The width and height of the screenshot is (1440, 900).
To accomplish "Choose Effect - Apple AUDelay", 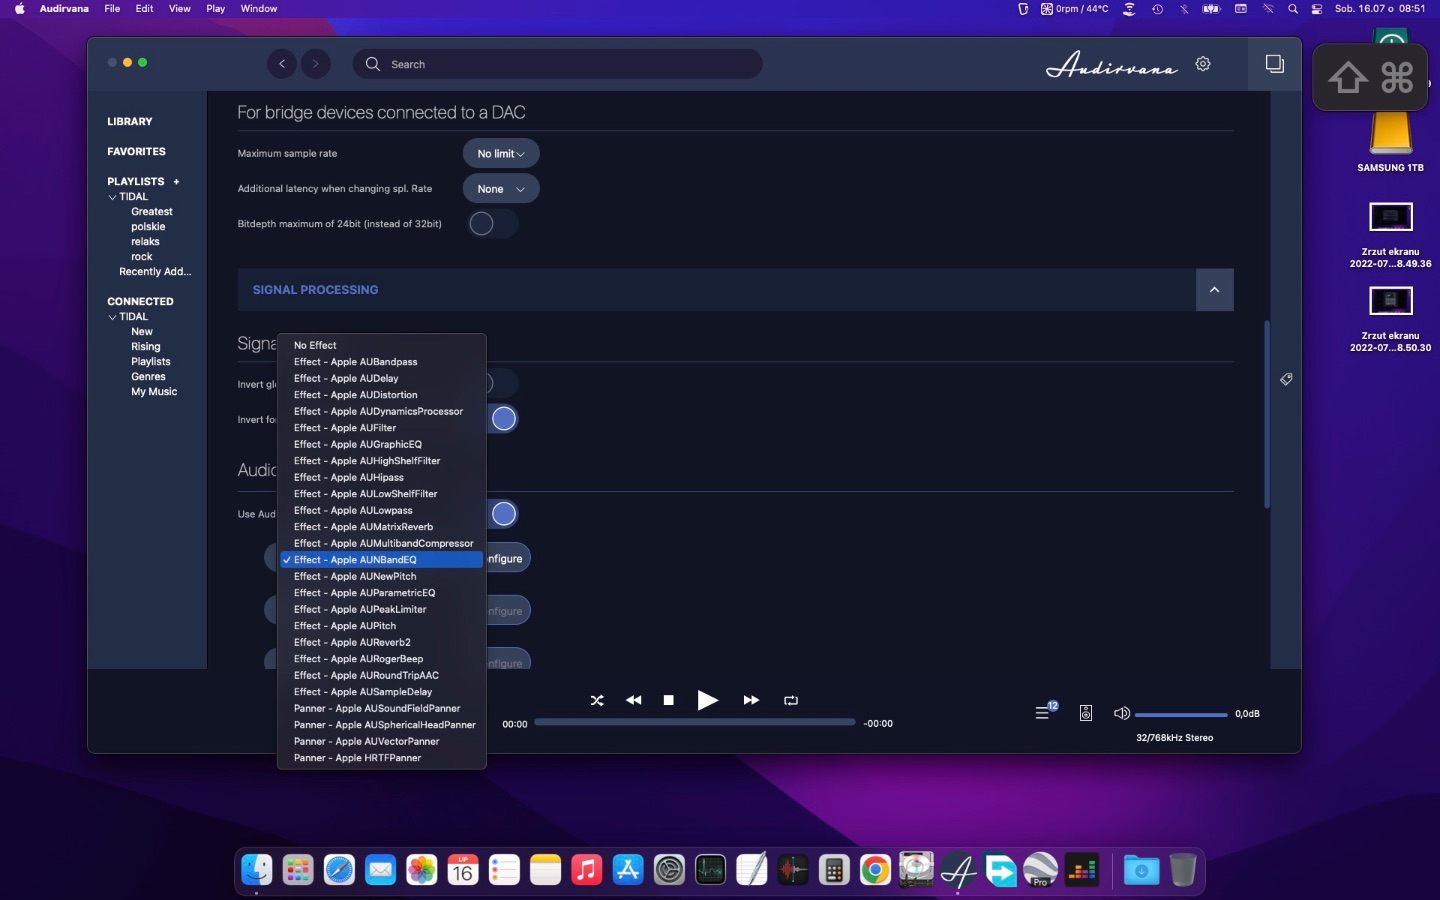I will [382, 378].
